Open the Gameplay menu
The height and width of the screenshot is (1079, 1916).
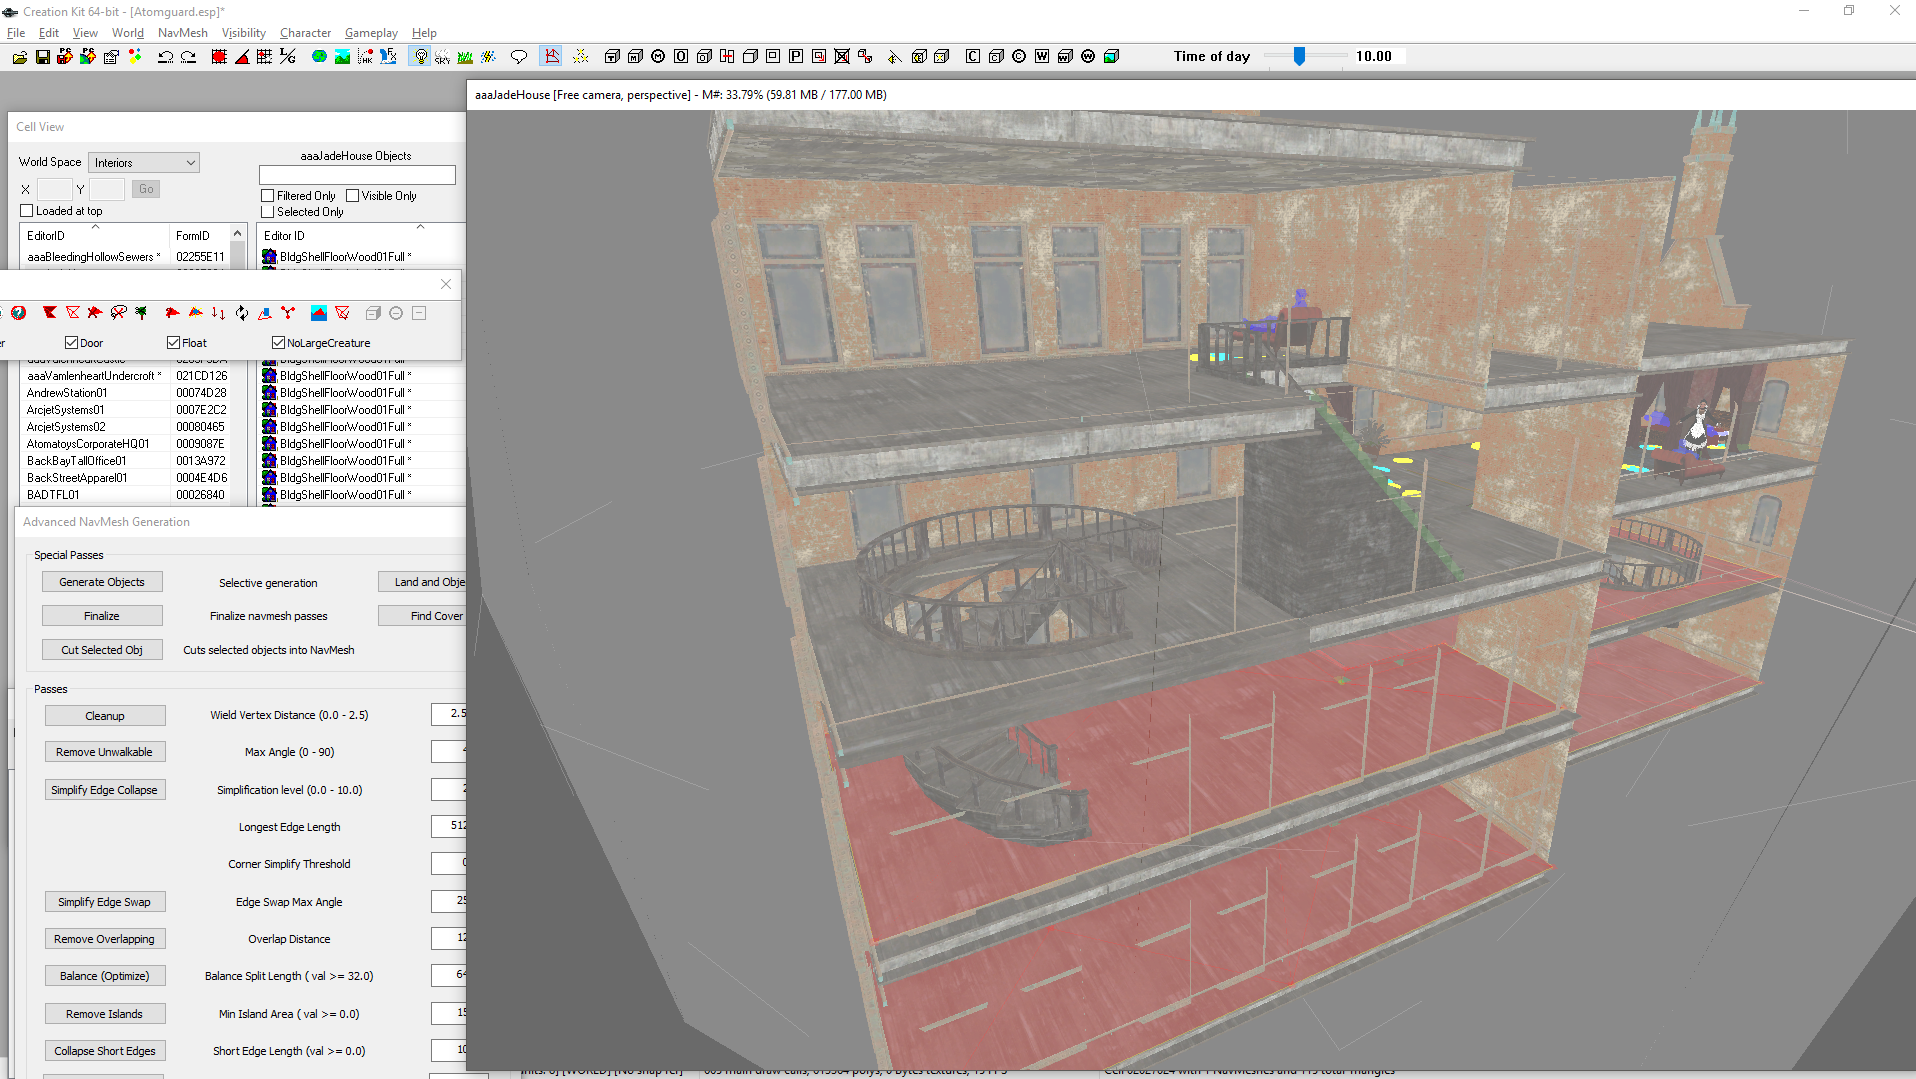click(x=371, y=33)
